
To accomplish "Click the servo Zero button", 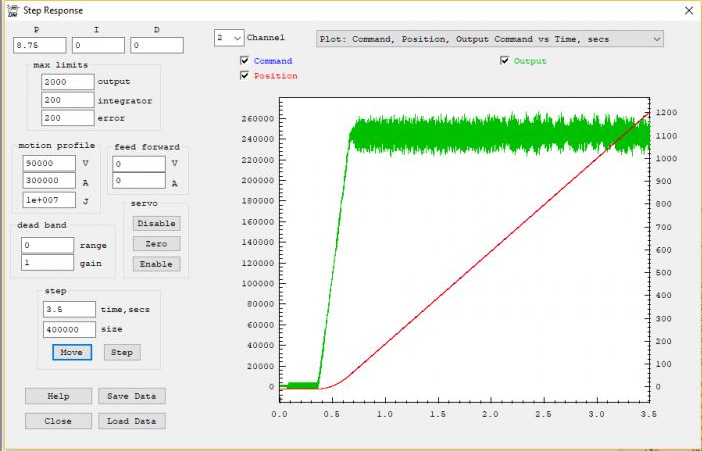I will [156, 243].
